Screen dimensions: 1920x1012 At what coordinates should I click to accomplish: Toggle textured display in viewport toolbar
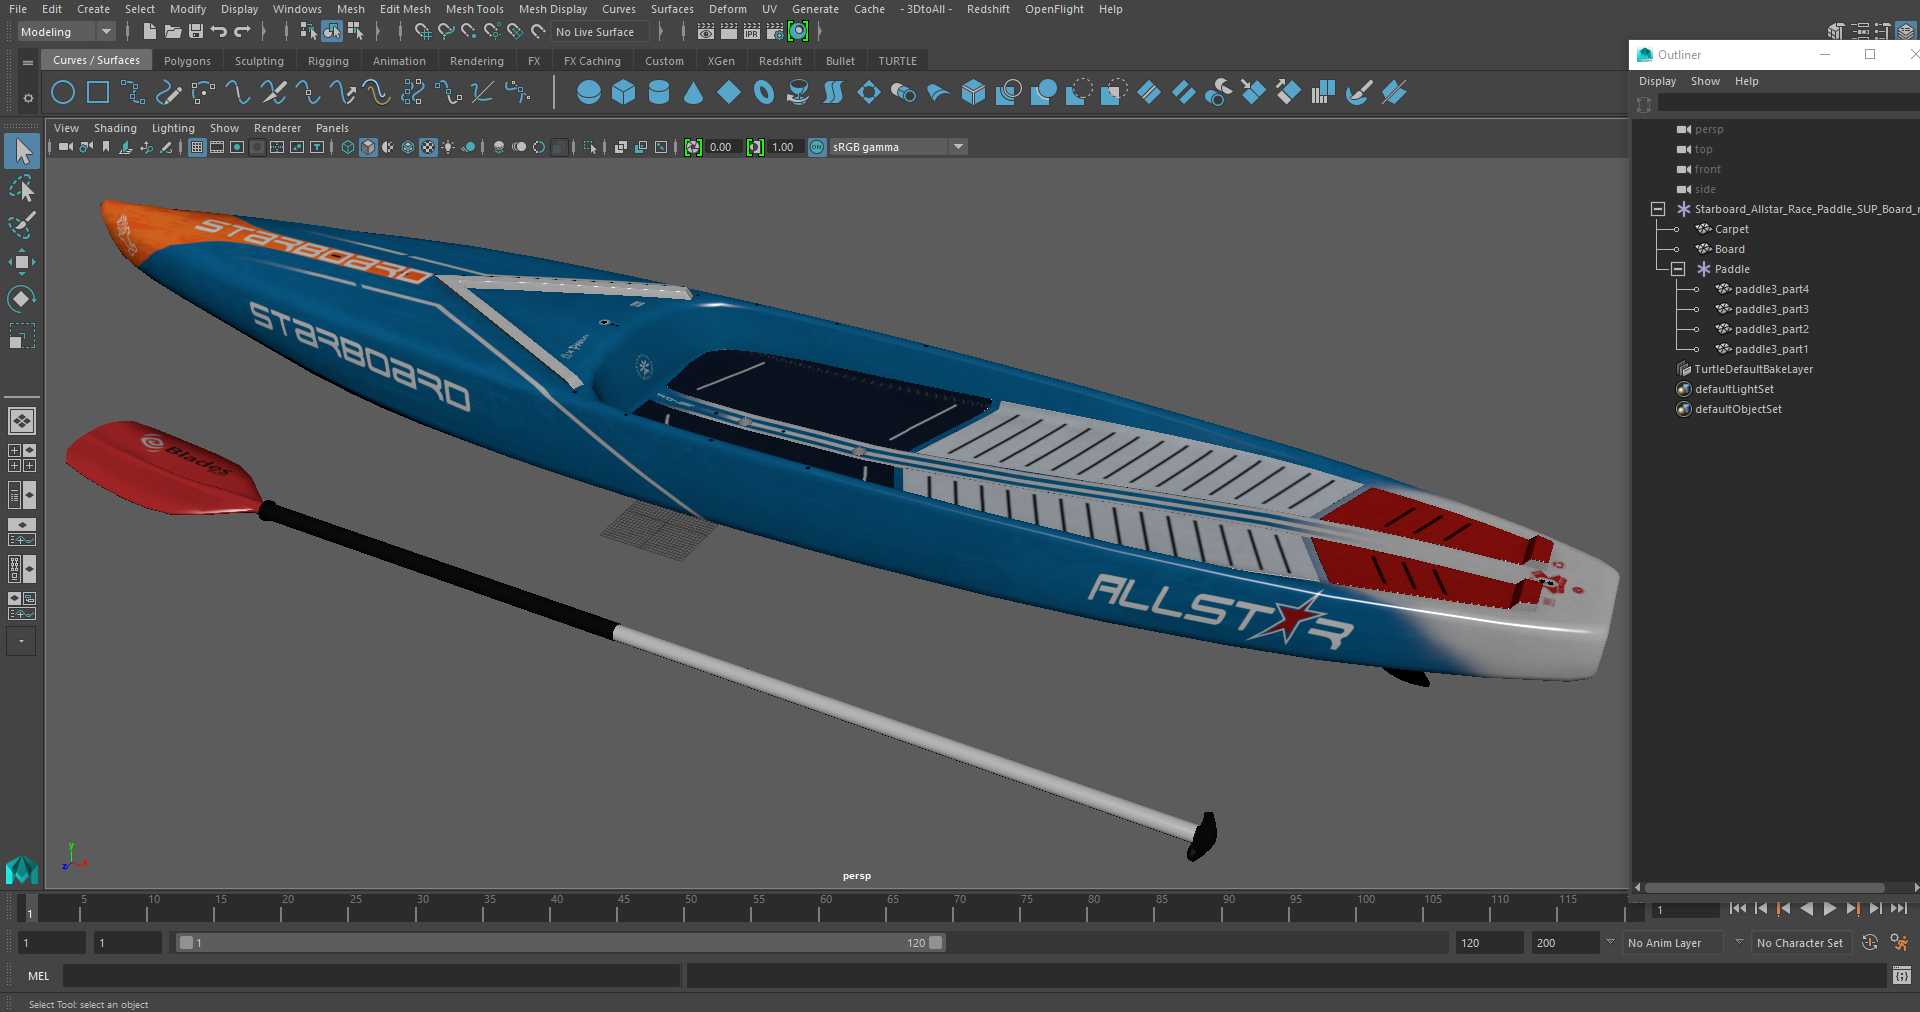click(428, 147)
